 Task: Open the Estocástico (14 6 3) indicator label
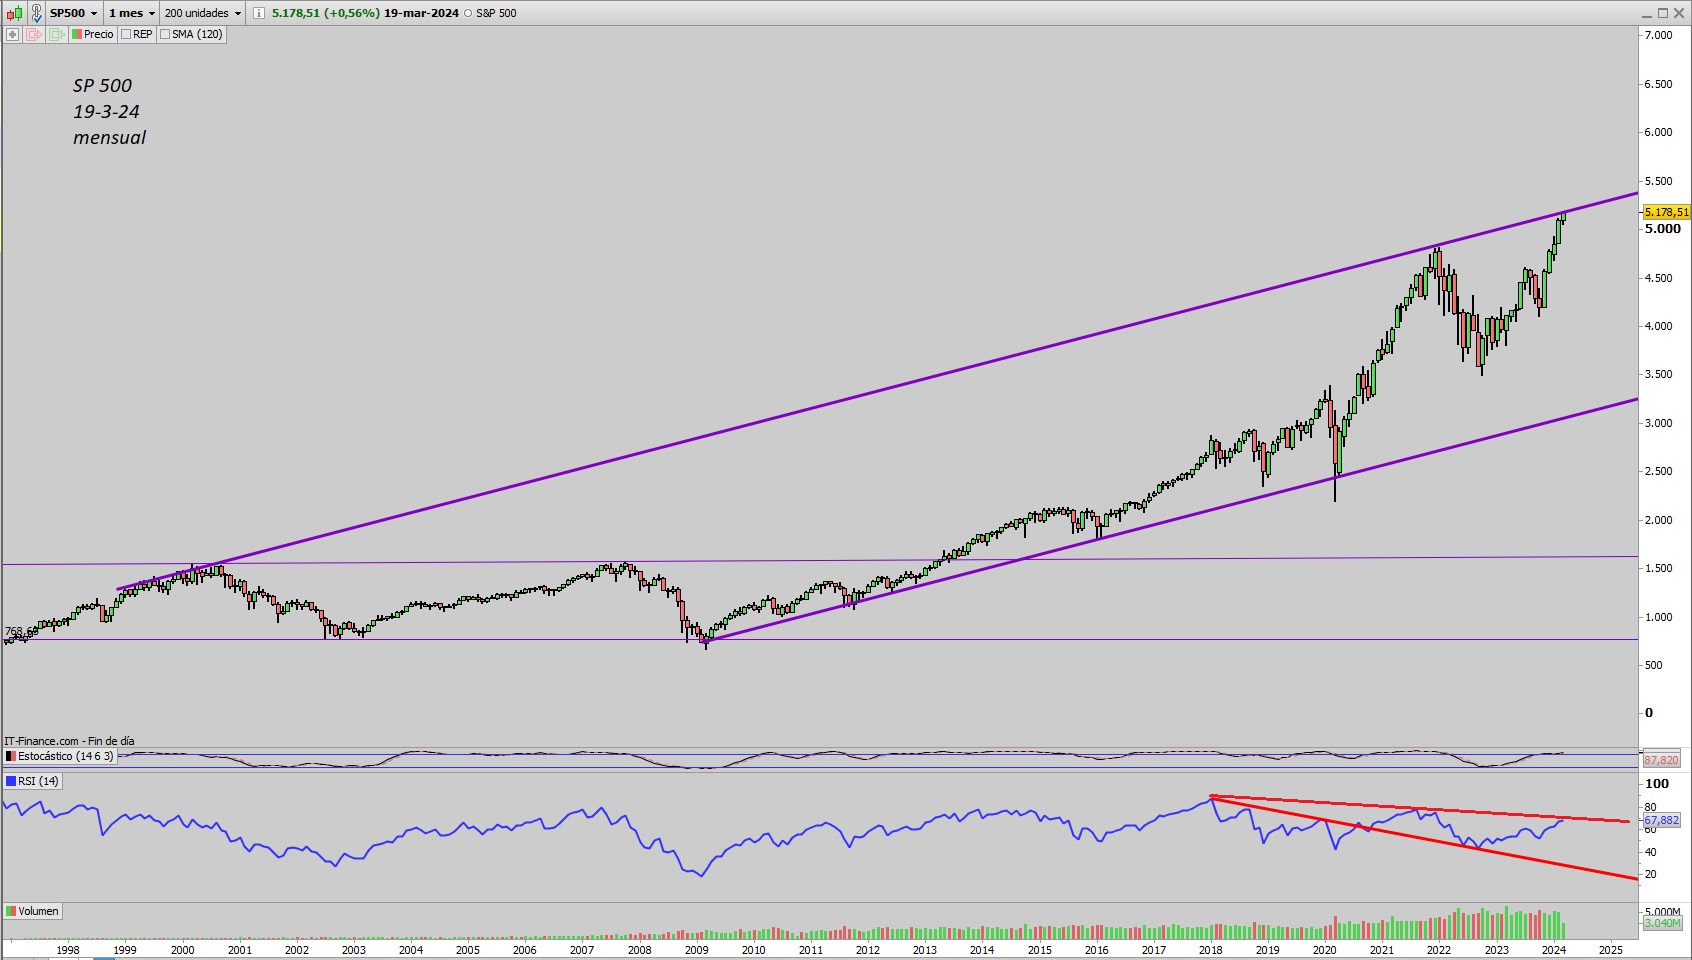point(61,756)
